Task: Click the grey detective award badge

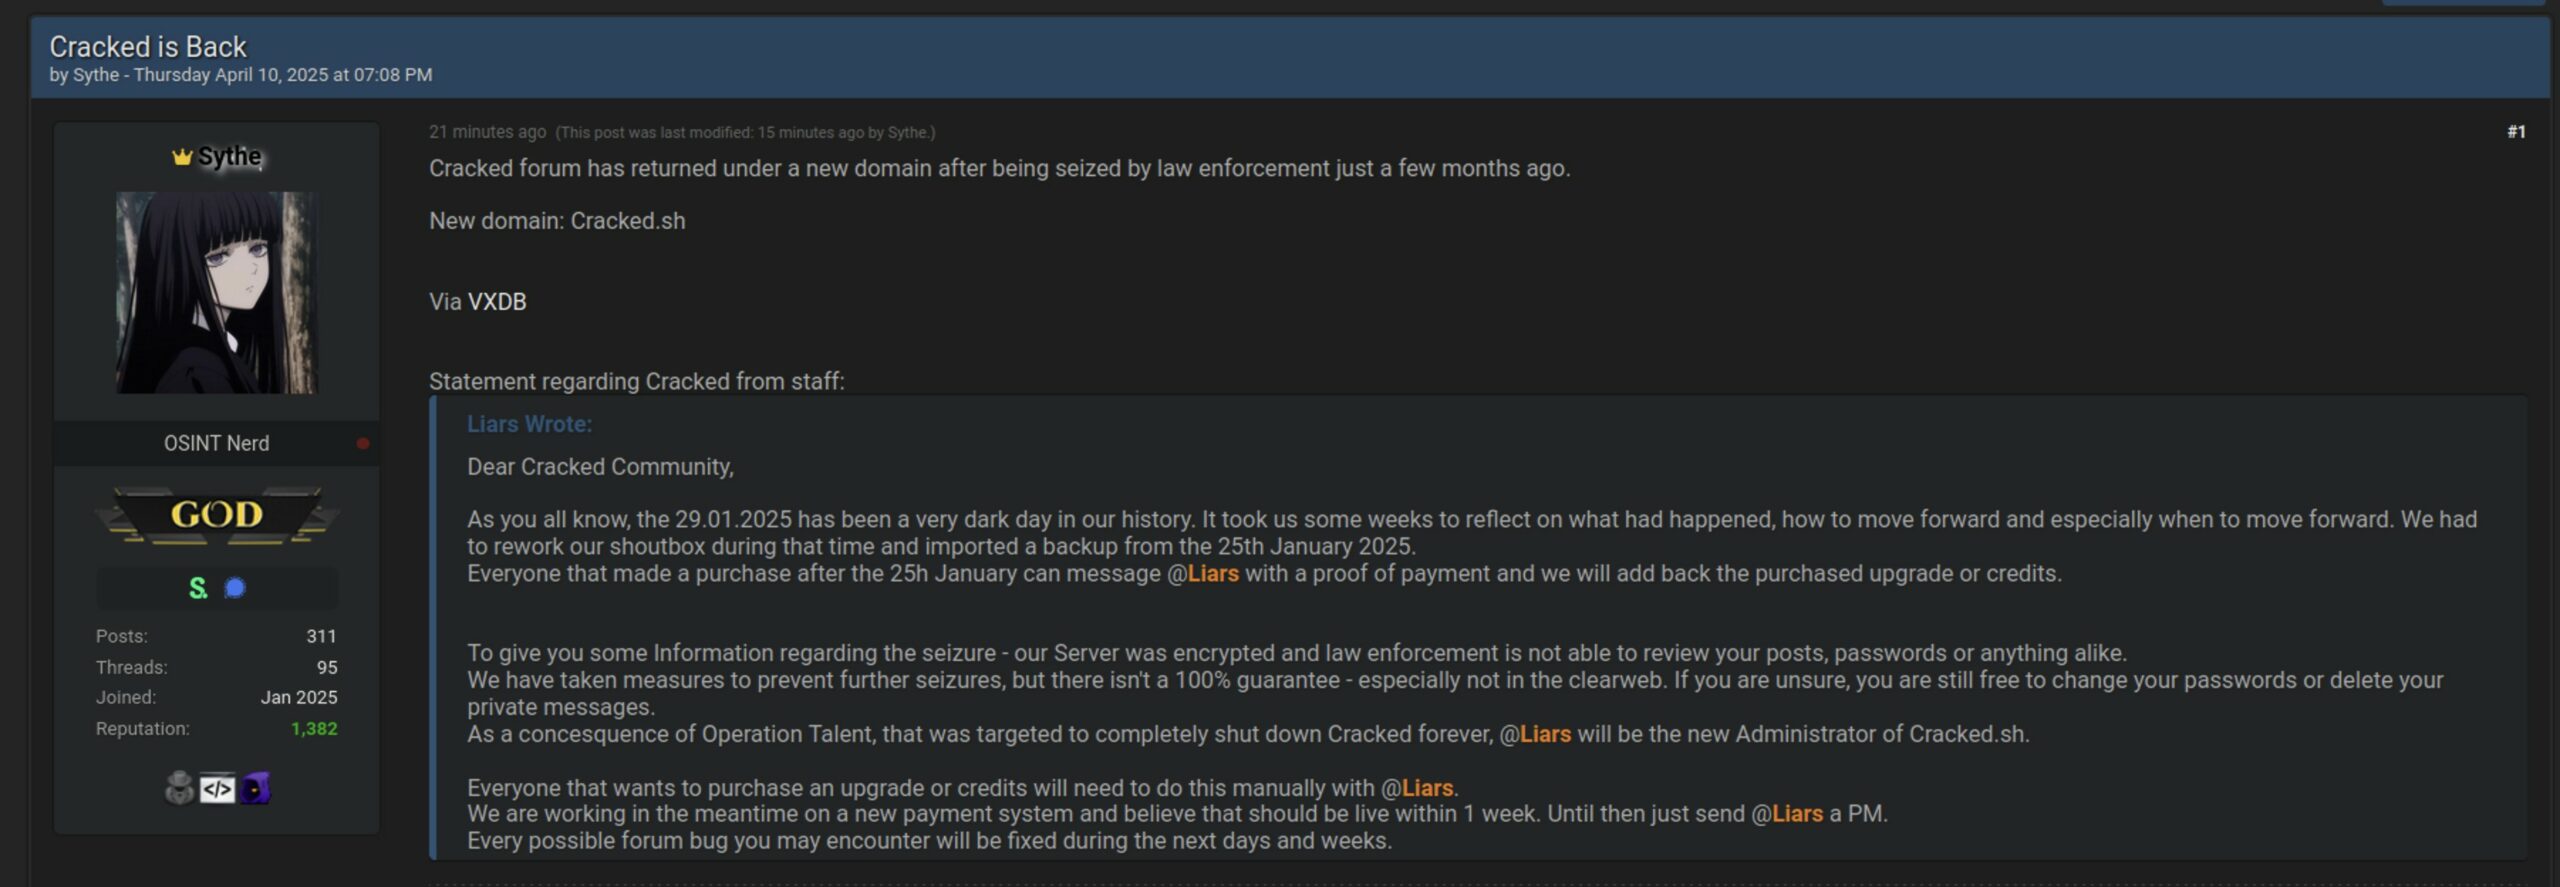Action: pyautogui.click(x=179, y=789)
